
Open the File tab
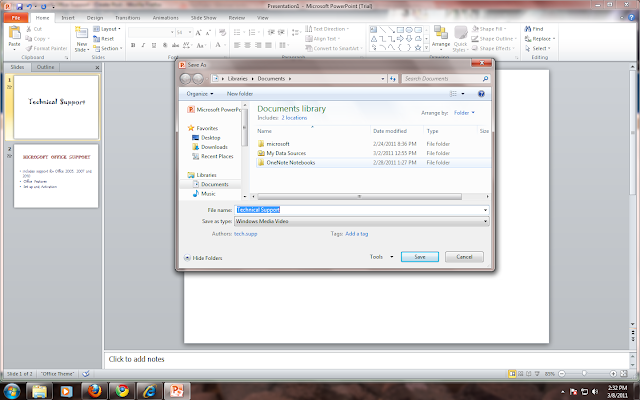pyautogui.click(x=16, y=18)
